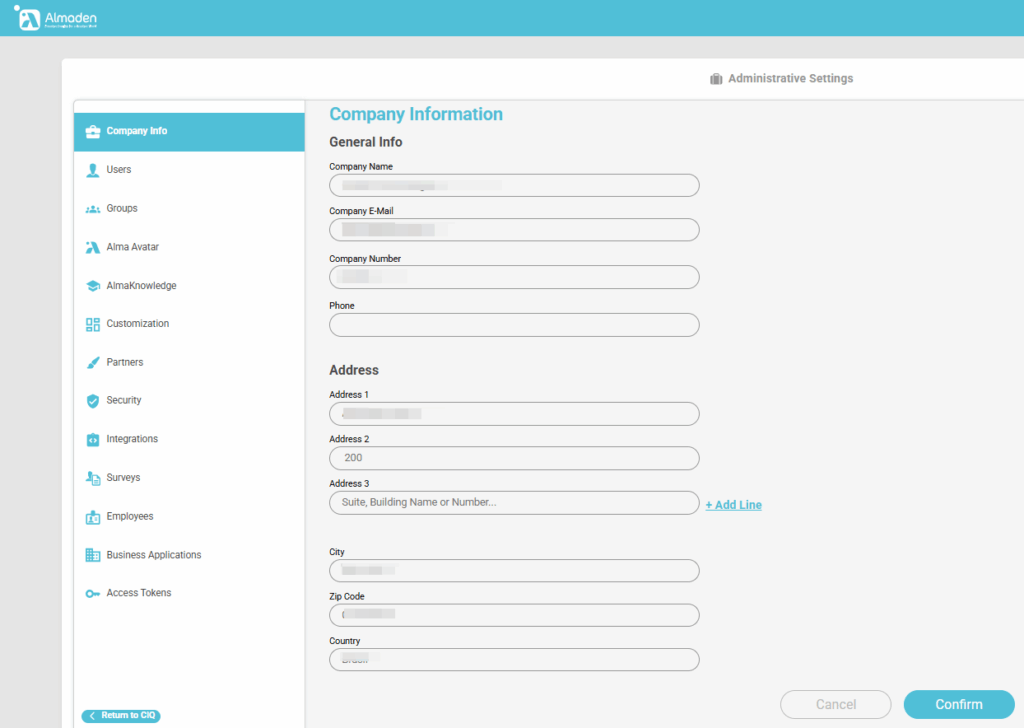Click the Security shield icon
Screen dimensions: 1024x728
(x=92, y=401)
